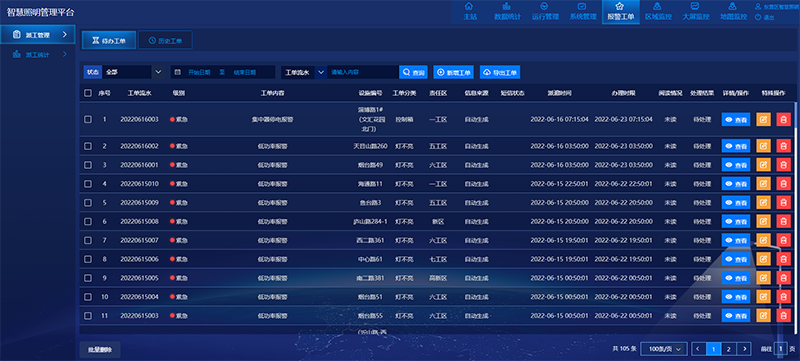Click the 新增工单 add order button
The width and height of the screenshot is (800, 361).
[454, 72]
